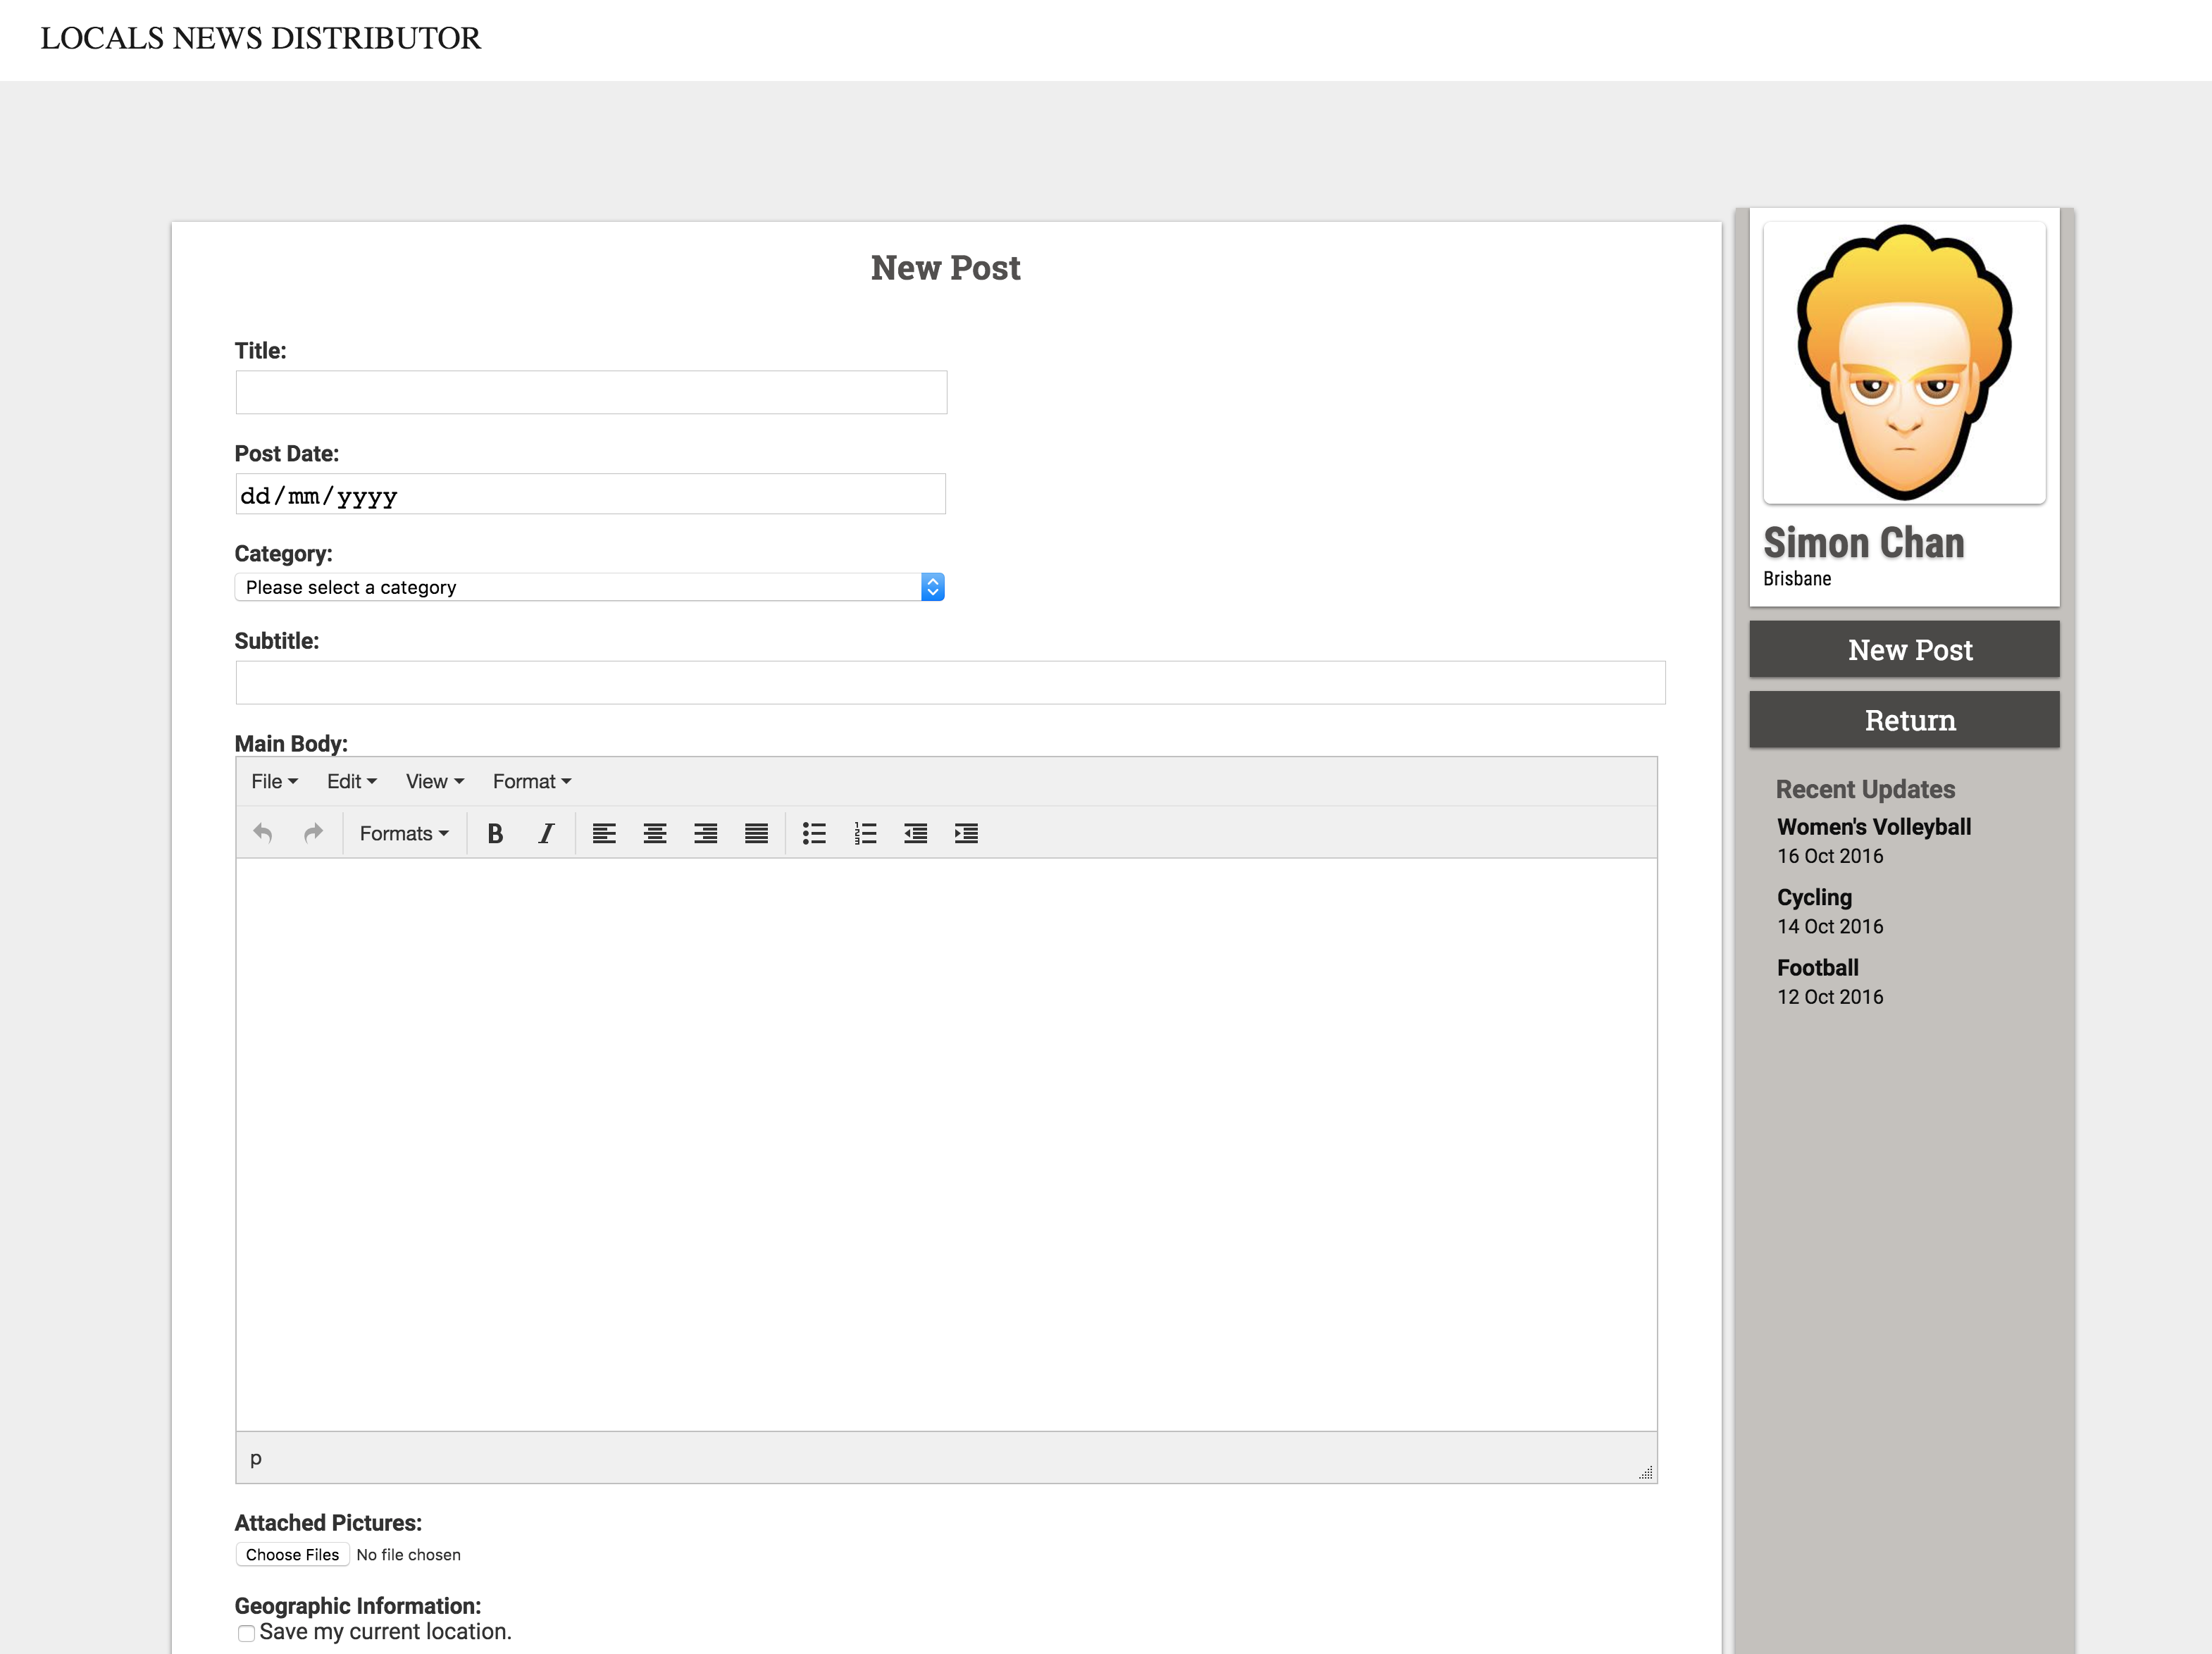Screen dimensions: 2212x1654
Task: Open Women's Volleyball update
Action: coord(1874,827)
